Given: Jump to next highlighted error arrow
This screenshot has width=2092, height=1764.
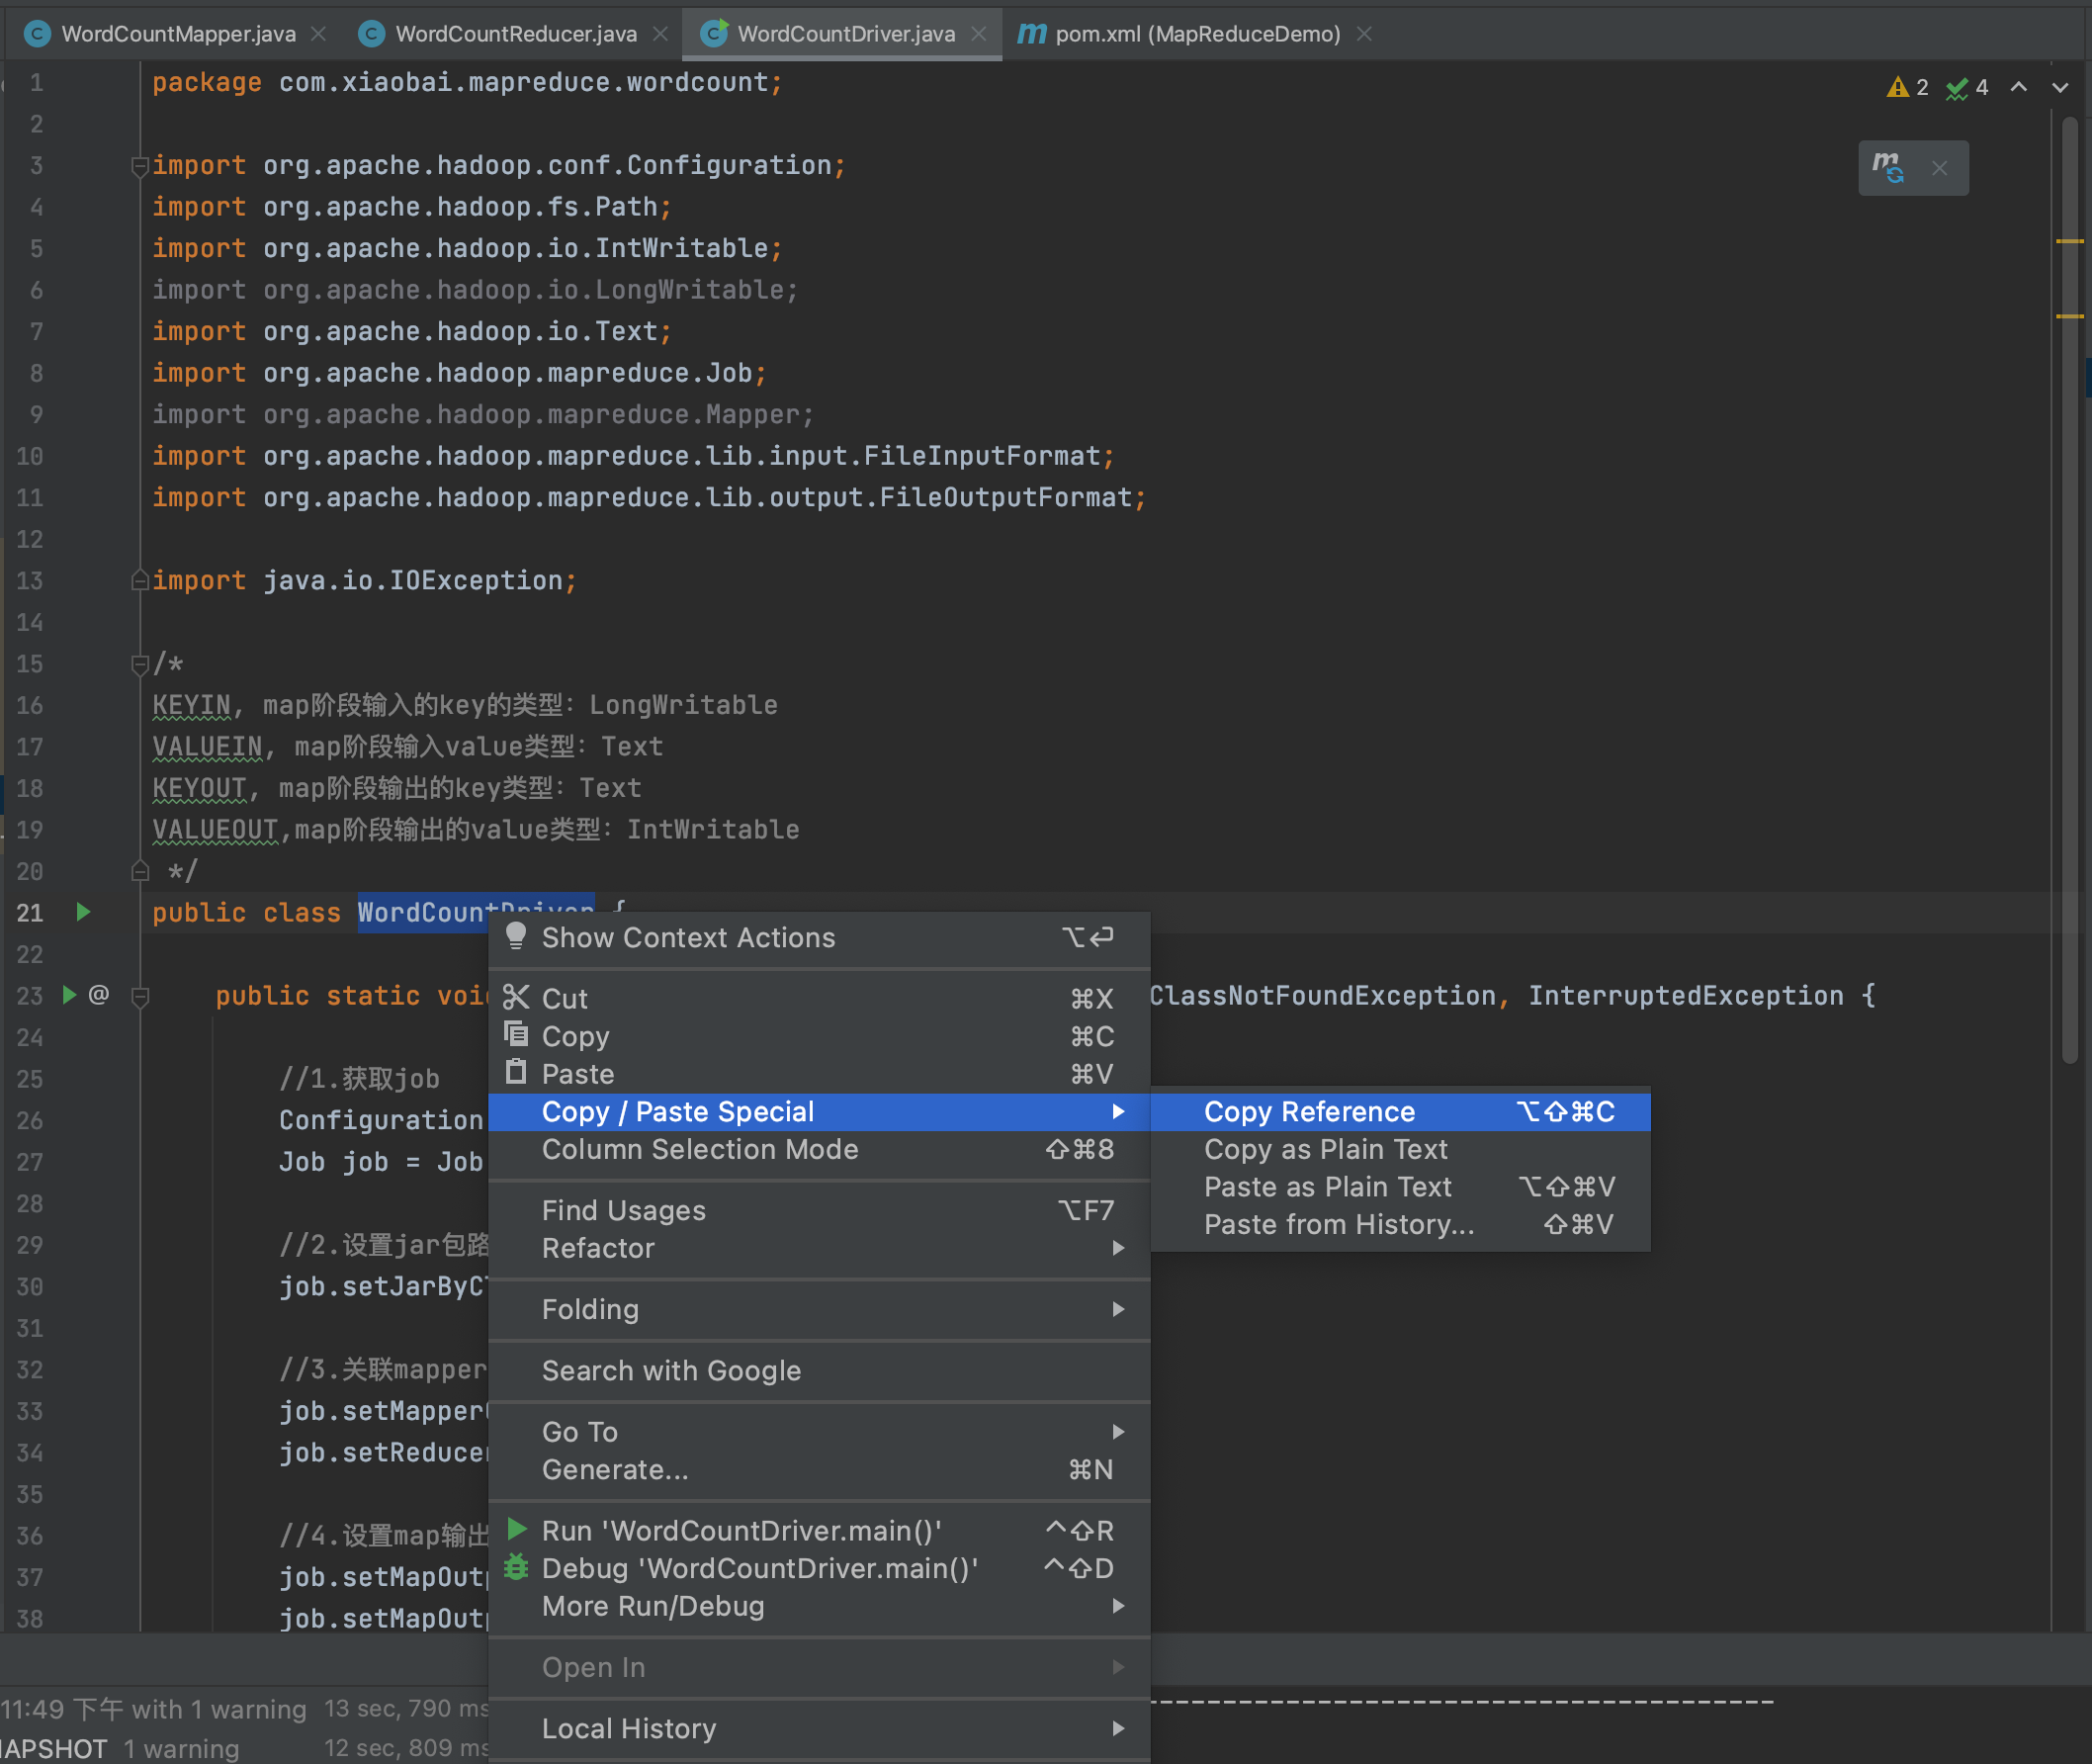Looking at the screenshot, I should [x=2059, y=88].
